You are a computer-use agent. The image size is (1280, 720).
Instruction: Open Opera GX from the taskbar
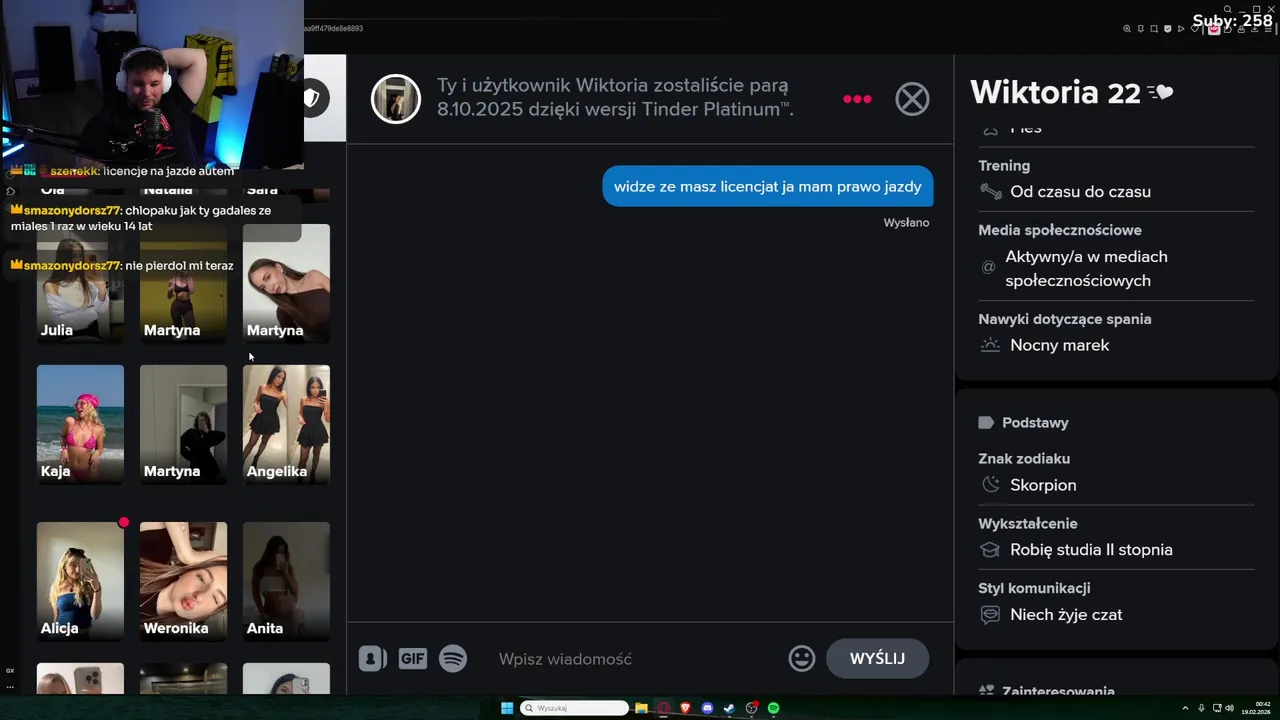coord(663,708)
